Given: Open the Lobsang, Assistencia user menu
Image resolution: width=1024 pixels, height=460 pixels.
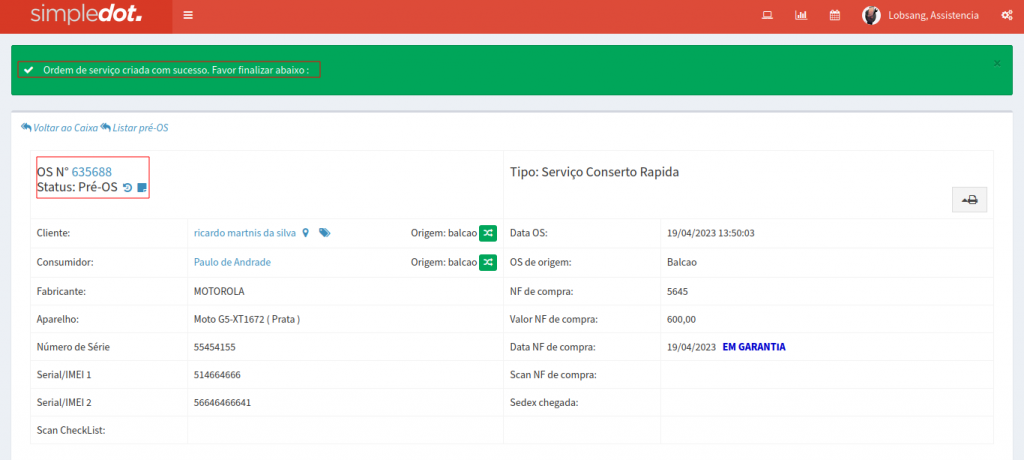Looking at the screenshot, I should 932,16.
